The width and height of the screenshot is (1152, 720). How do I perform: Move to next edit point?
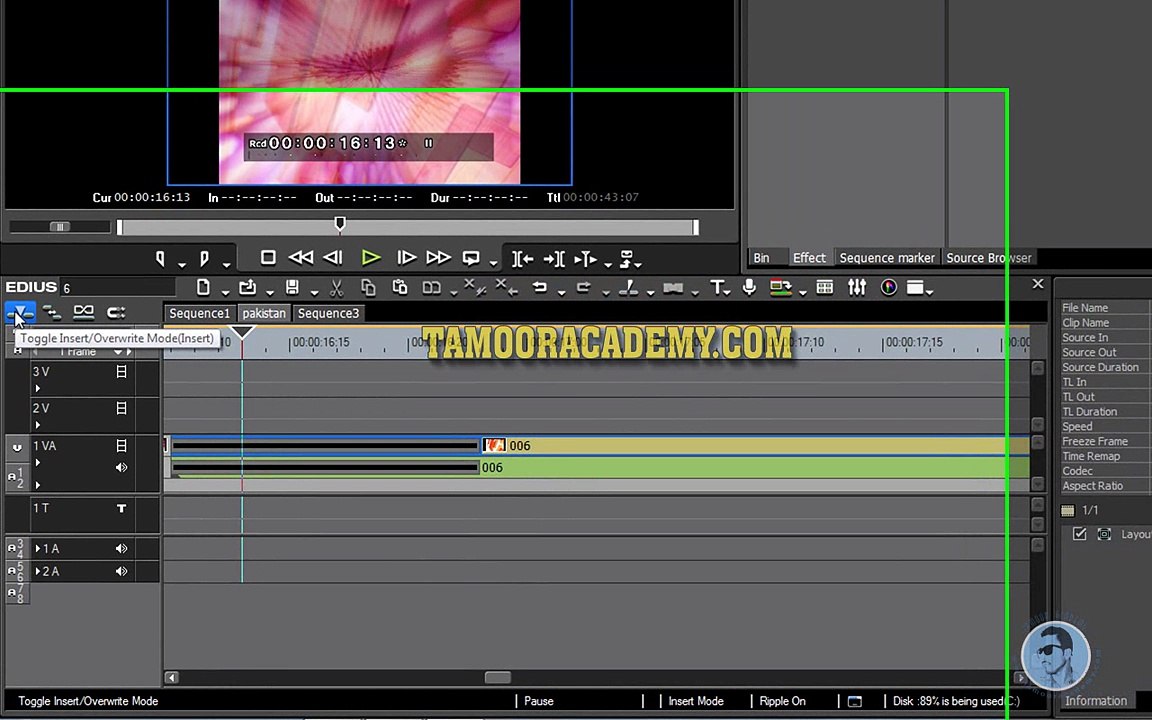point(554,259)
